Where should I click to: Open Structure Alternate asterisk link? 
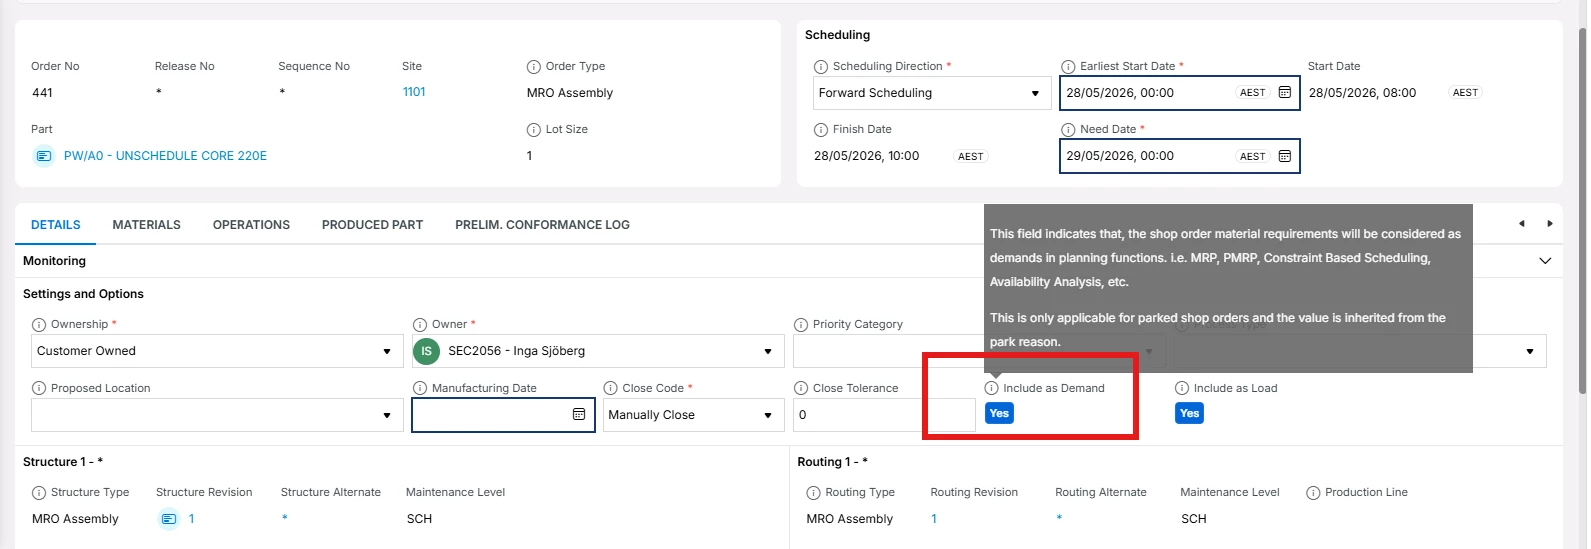pos(284,519)
